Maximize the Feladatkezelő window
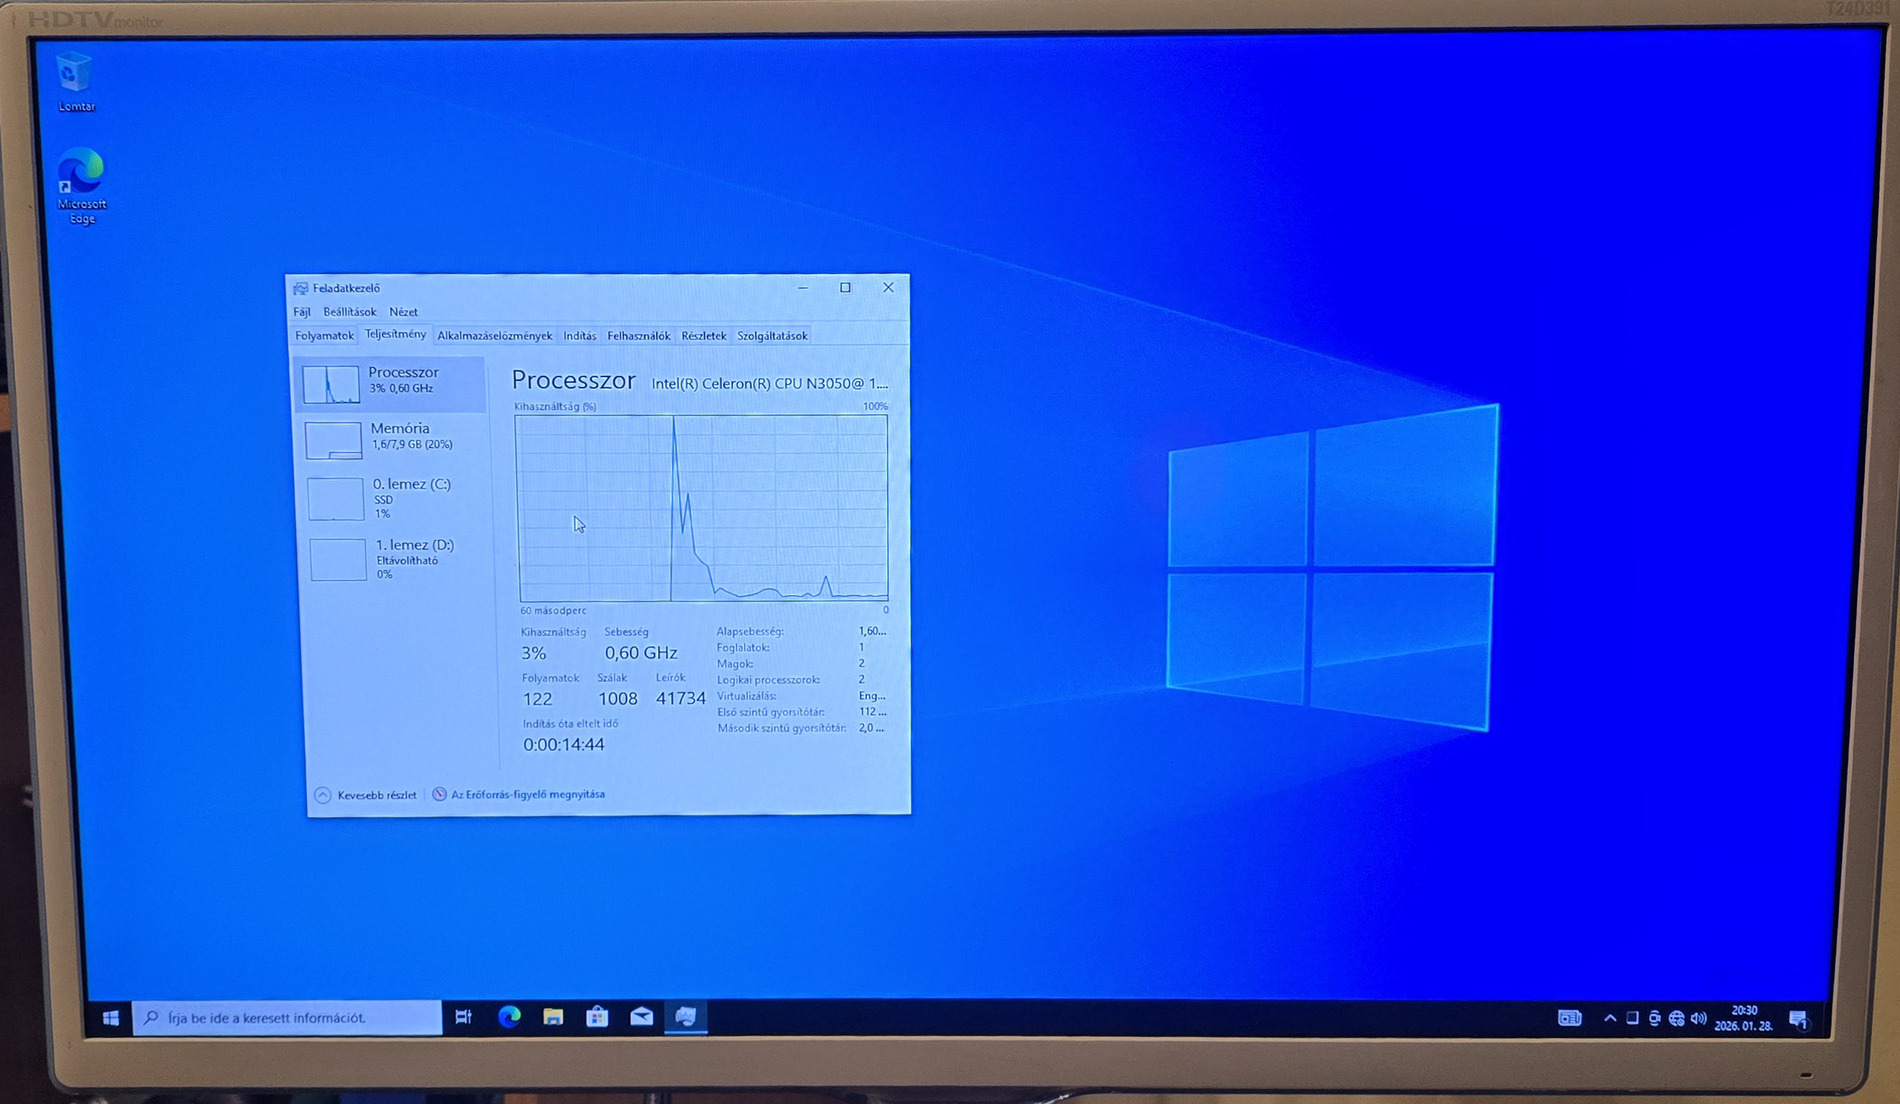Screen dimensions: 1900x1104 [x=845, y=288]
